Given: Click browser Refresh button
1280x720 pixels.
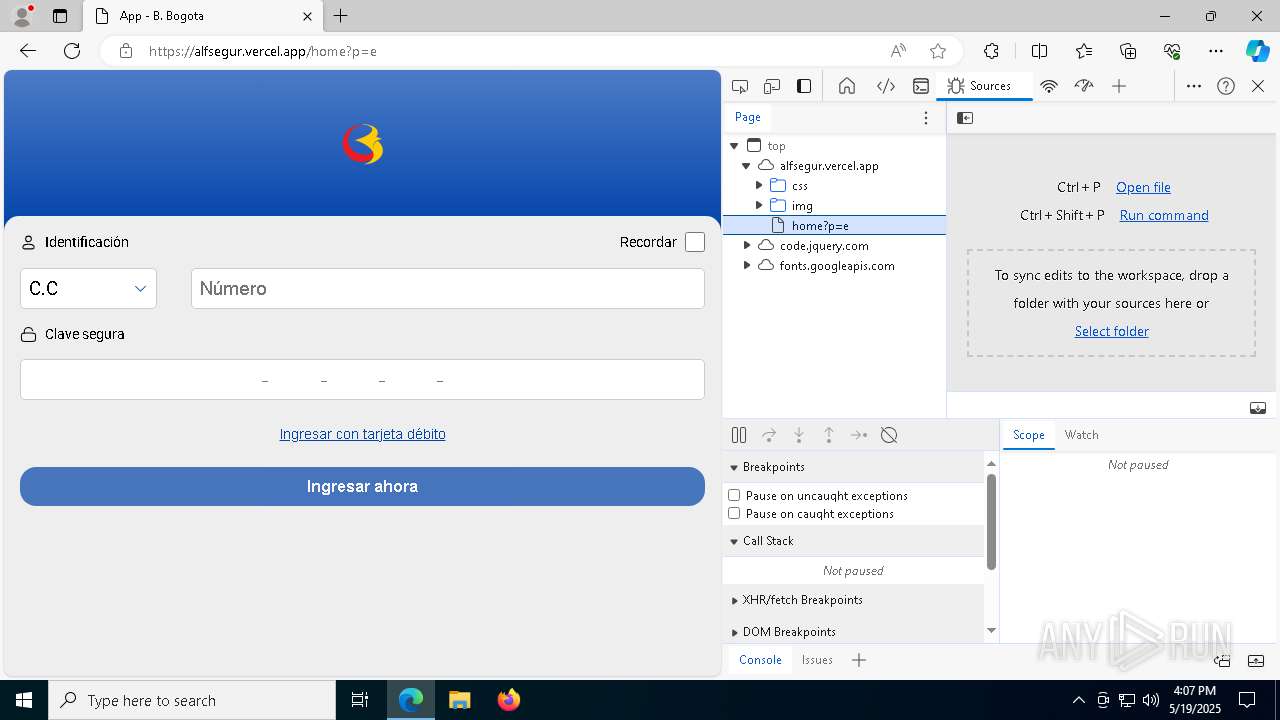Looking at the screenshot, I should click(x=72, y=51).
